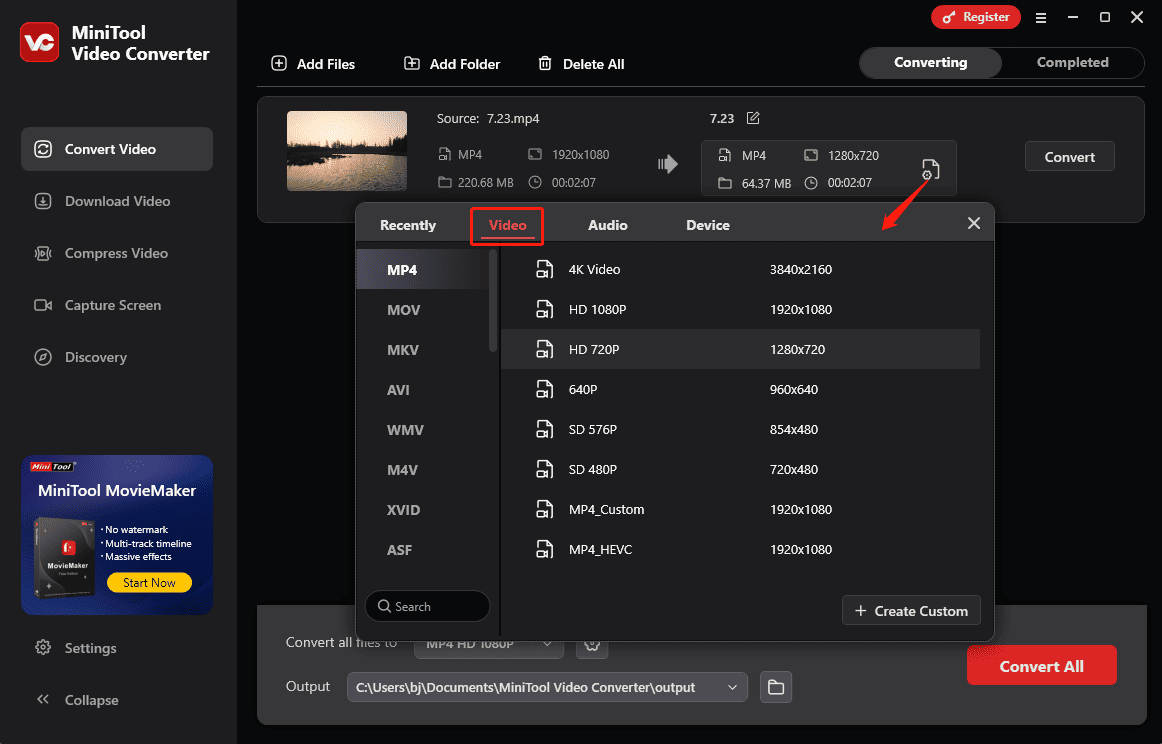This screenshot has height=744, width=1162.
Task: Click the MiniTool Video Converter logo icon
Action: (x=39, y=42)
